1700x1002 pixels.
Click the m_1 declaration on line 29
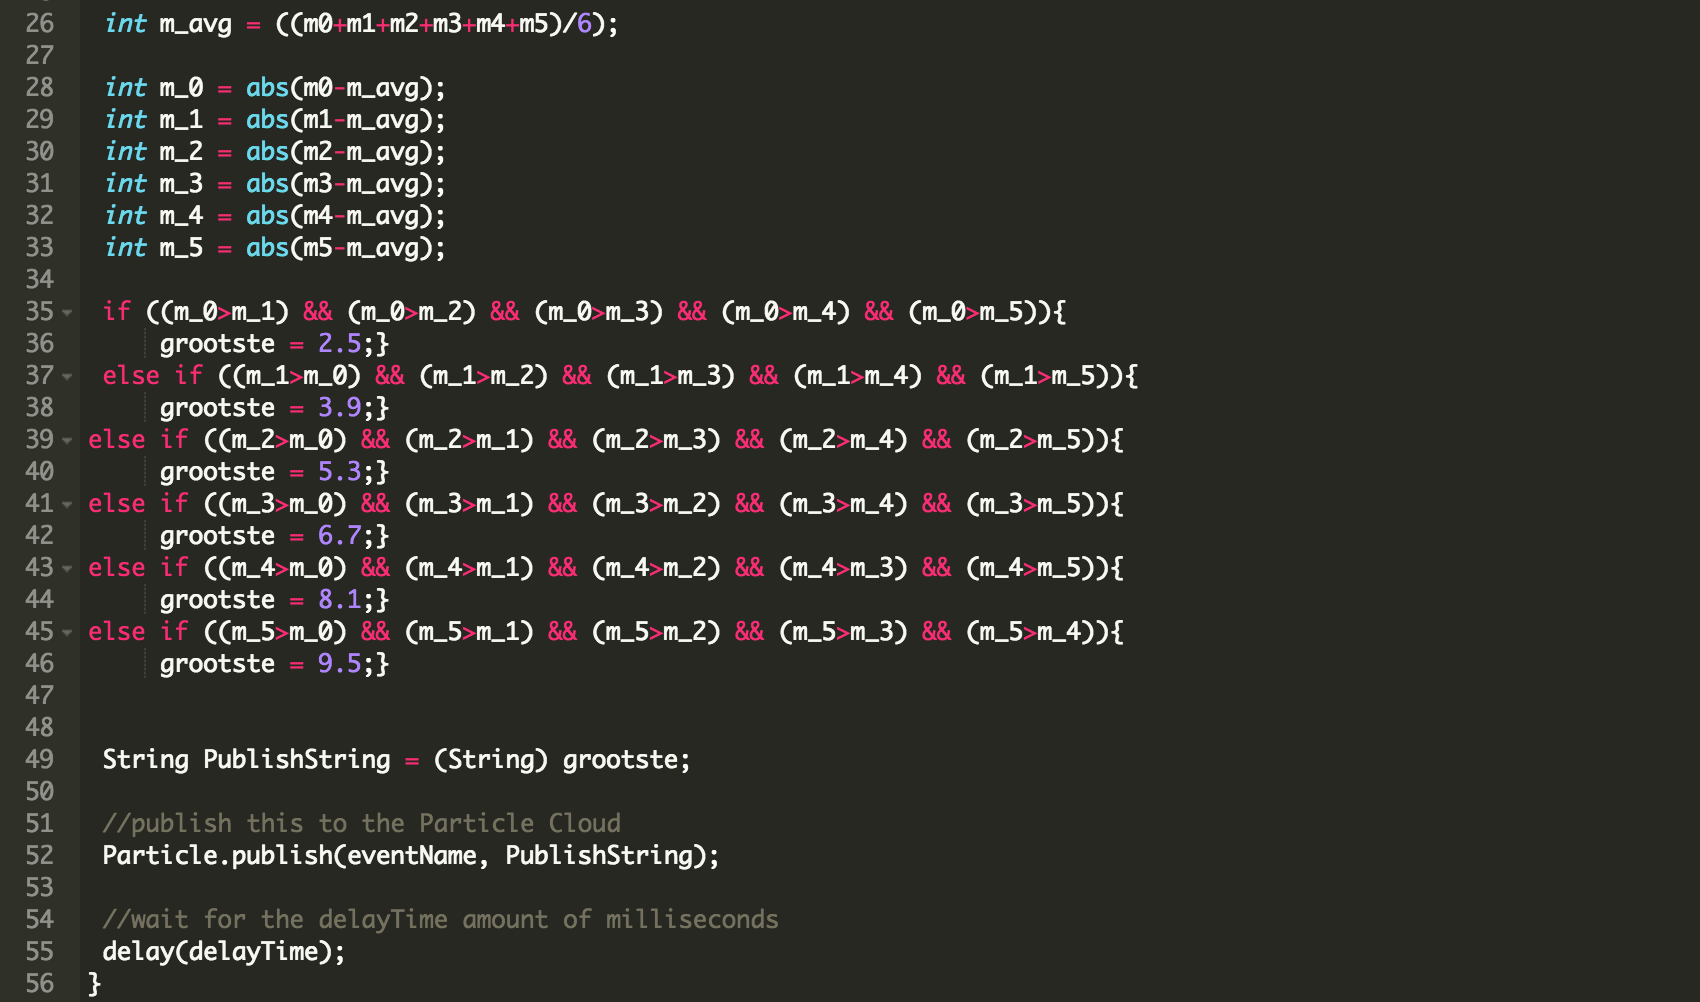[181, 120]
